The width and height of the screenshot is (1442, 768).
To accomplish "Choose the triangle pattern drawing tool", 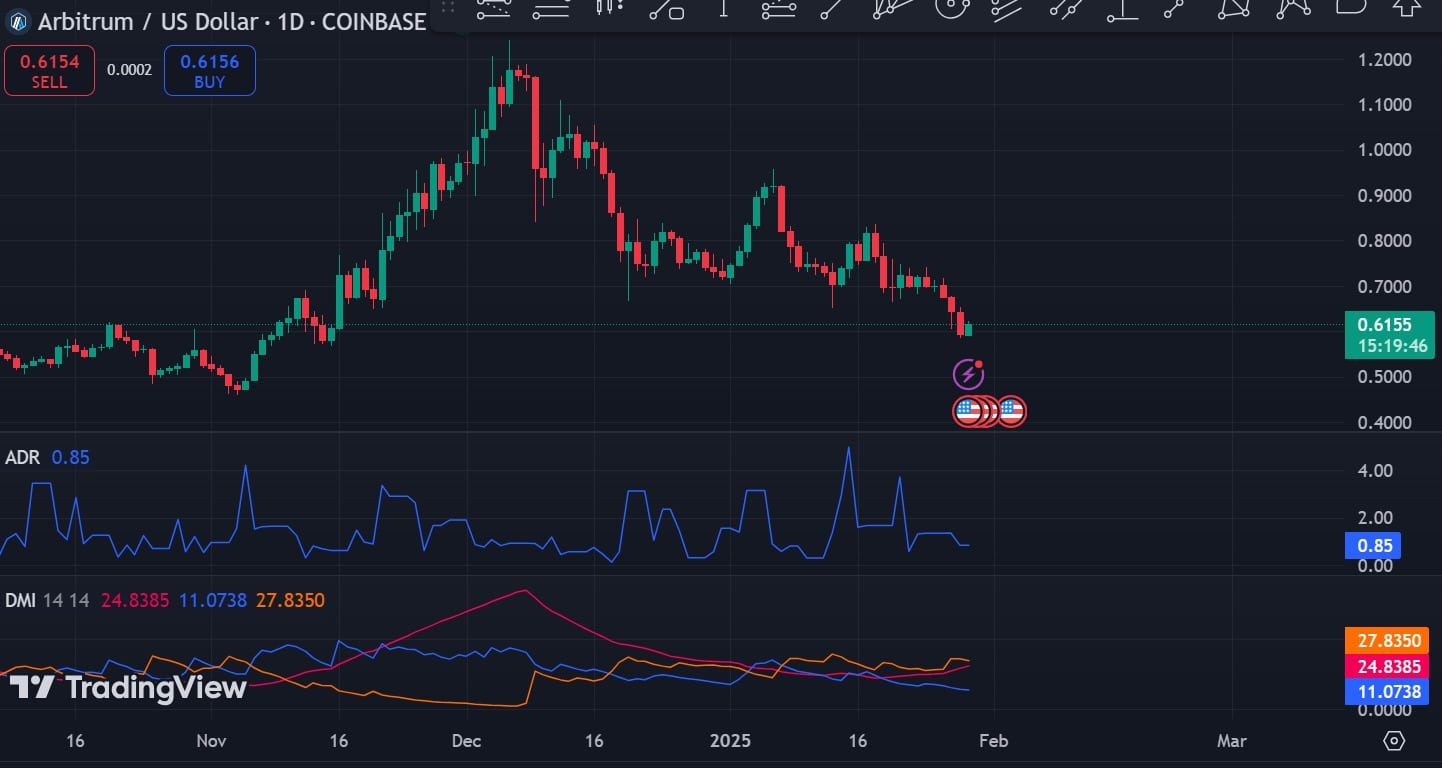I will tap(1236, 8).
